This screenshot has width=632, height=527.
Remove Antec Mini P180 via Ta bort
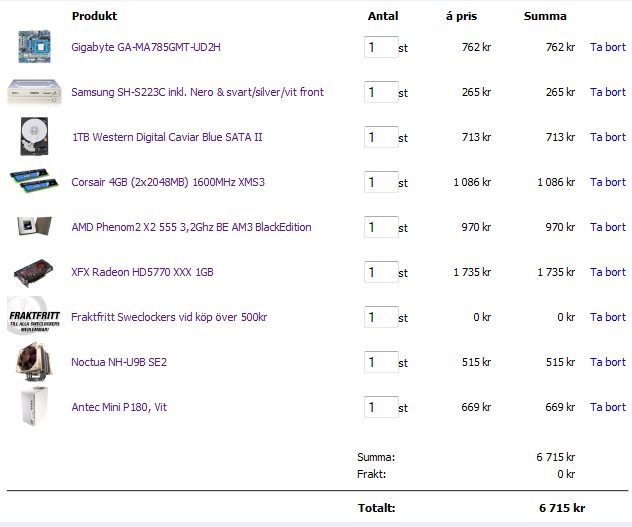pyautogui.click(x=607, y=407)
